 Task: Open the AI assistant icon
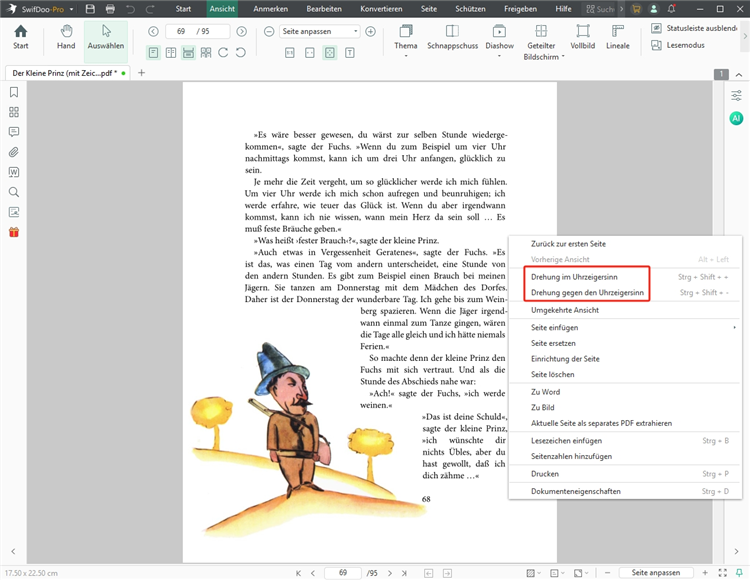736,118
